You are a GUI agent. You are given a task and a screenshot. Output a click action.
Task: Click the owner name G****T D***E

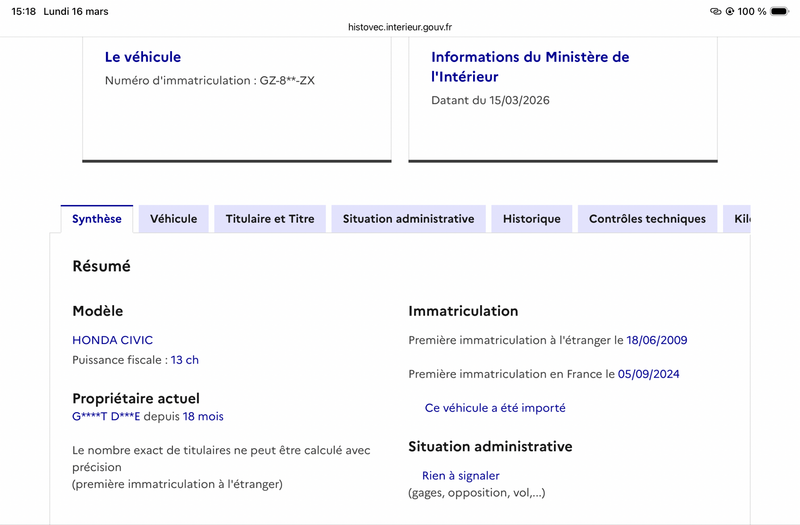[106, 416]
